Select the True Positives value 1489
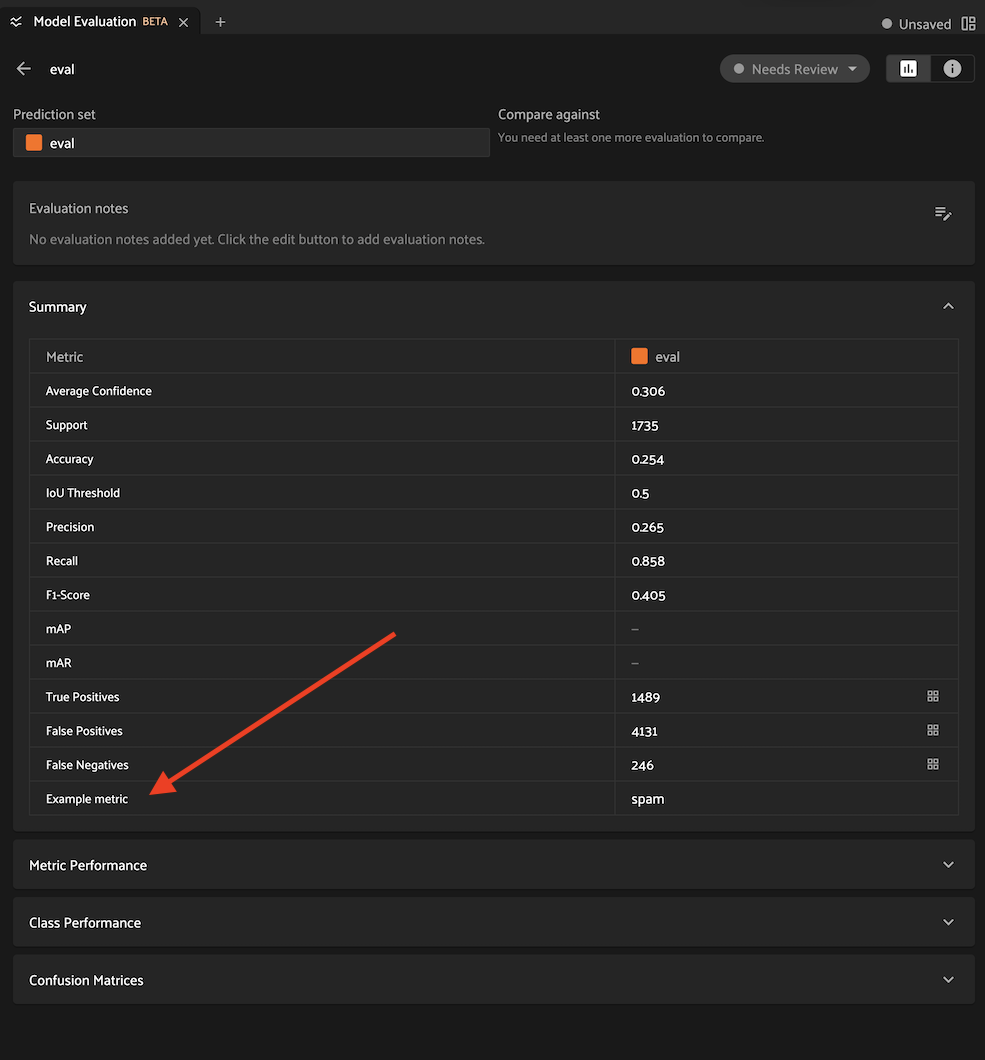985x1060 pixels. (645, 697)
